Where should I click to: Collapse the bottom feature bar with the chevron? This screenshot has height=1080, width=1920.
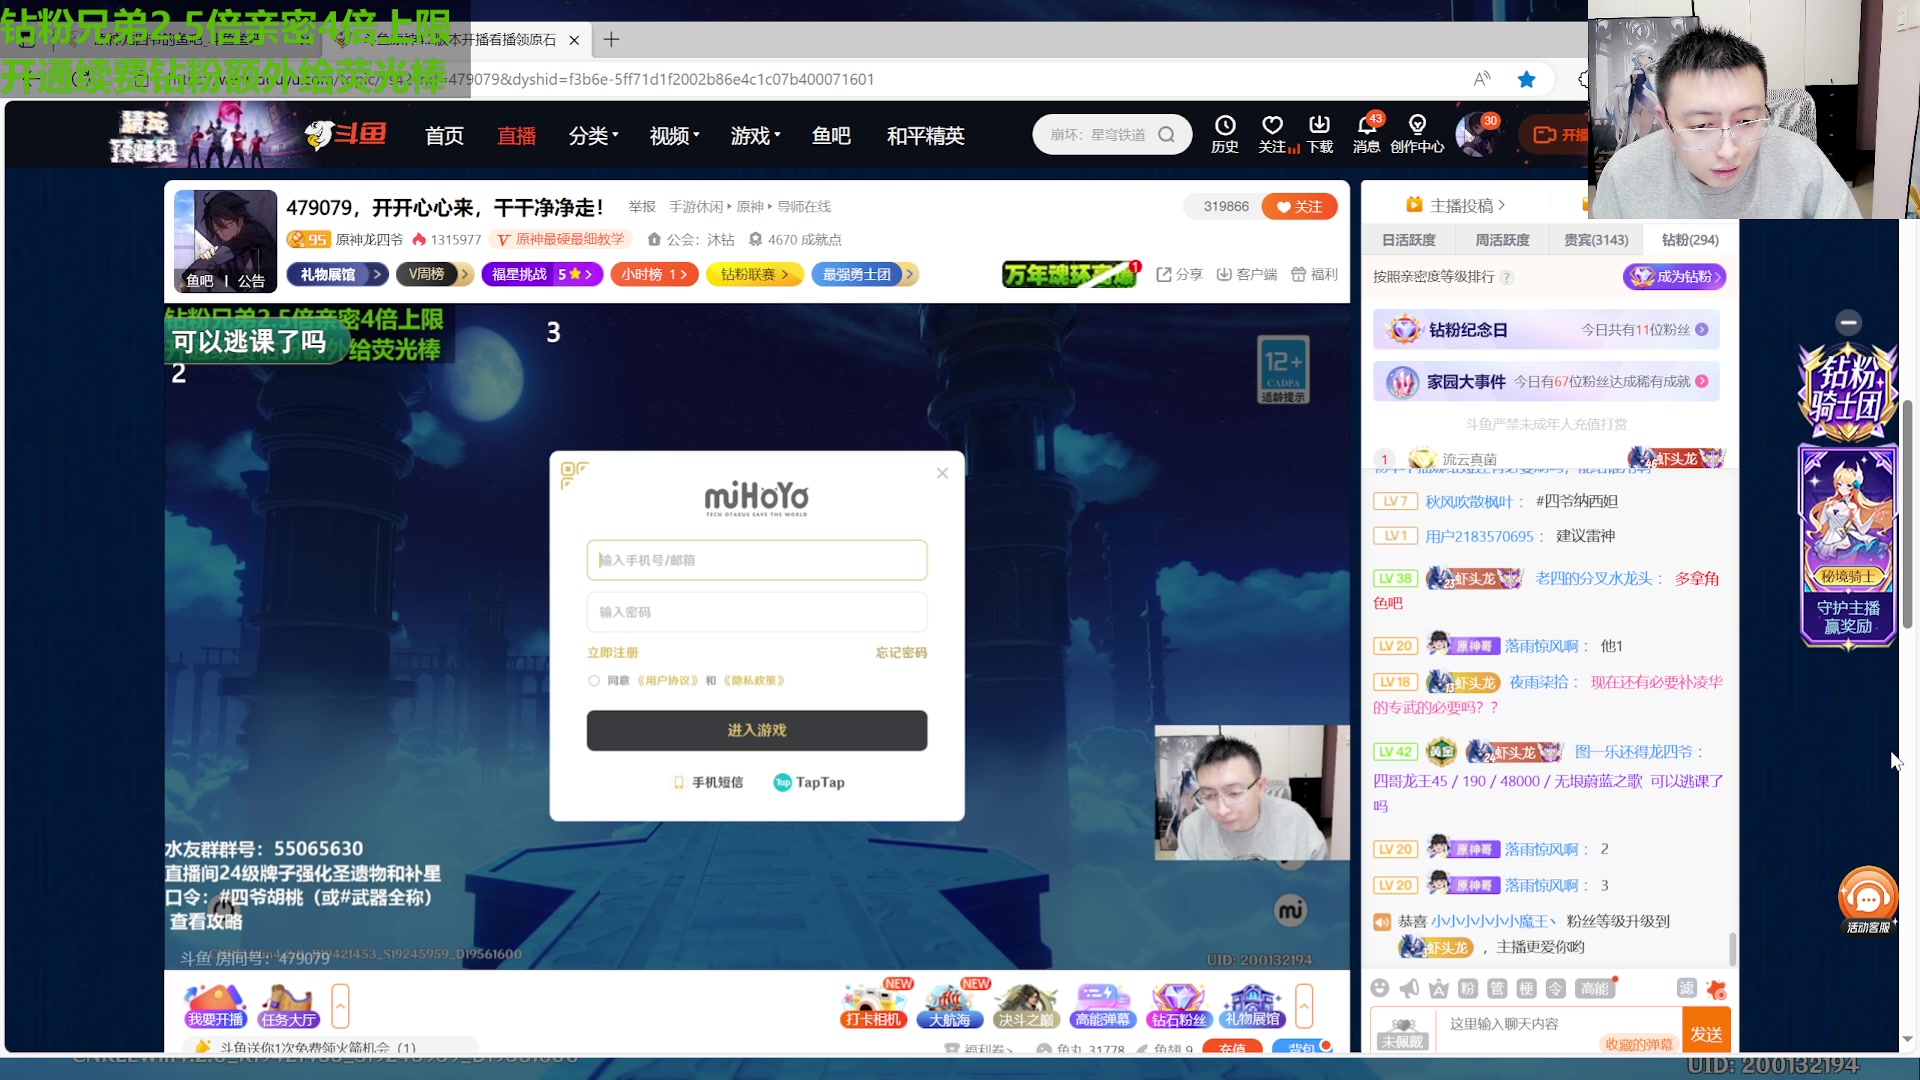1303,1005
